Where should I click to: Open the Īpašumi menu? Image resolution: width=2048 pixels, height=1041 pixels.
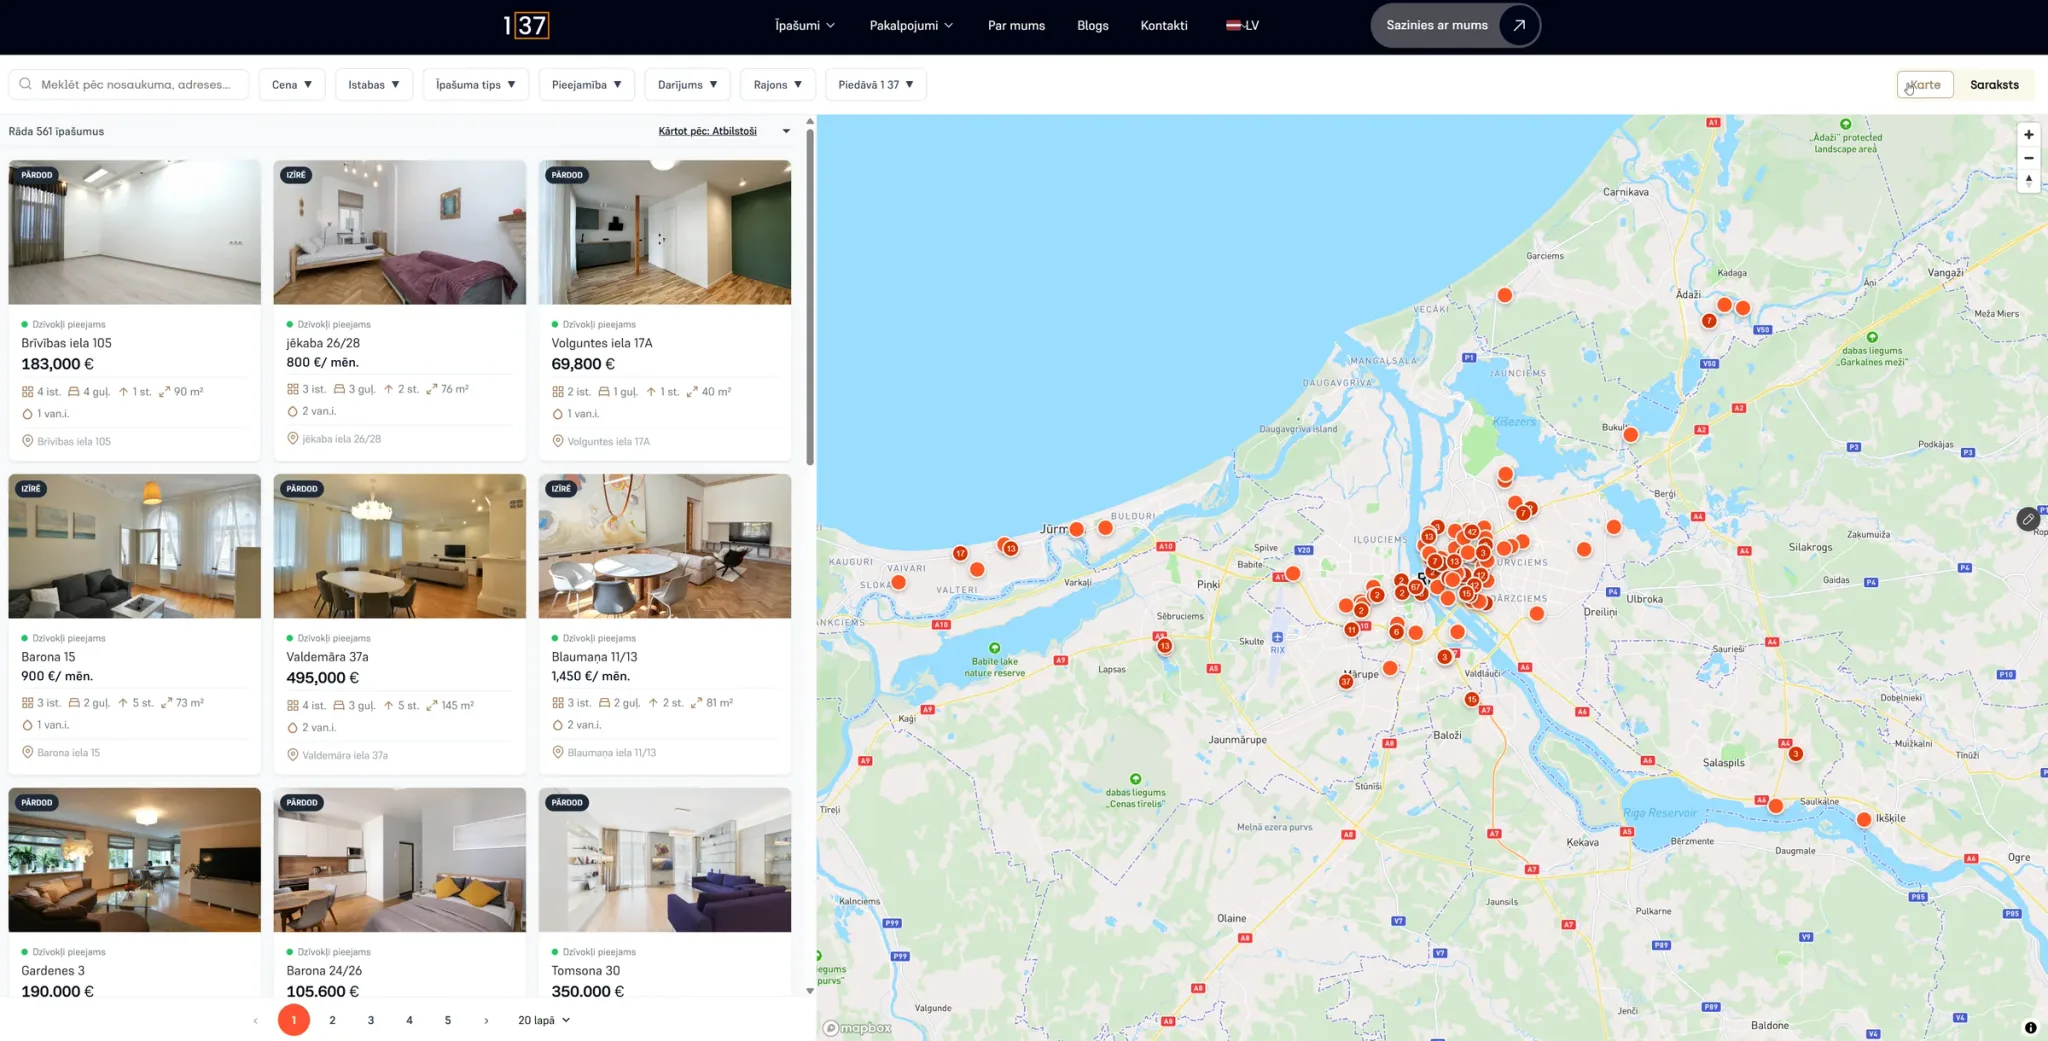tap(805, 25)
